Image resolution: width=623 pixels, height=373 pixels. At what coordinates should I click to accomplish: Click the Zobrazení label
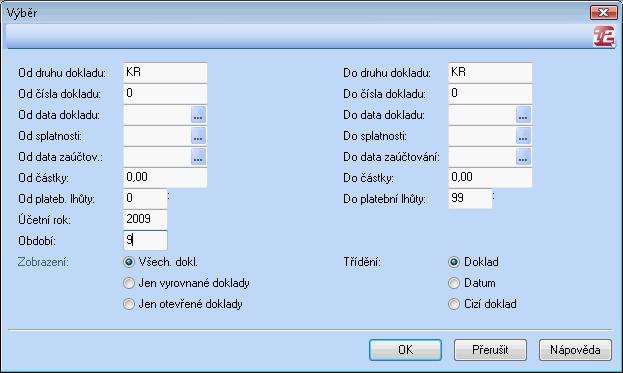click(43, 262)
